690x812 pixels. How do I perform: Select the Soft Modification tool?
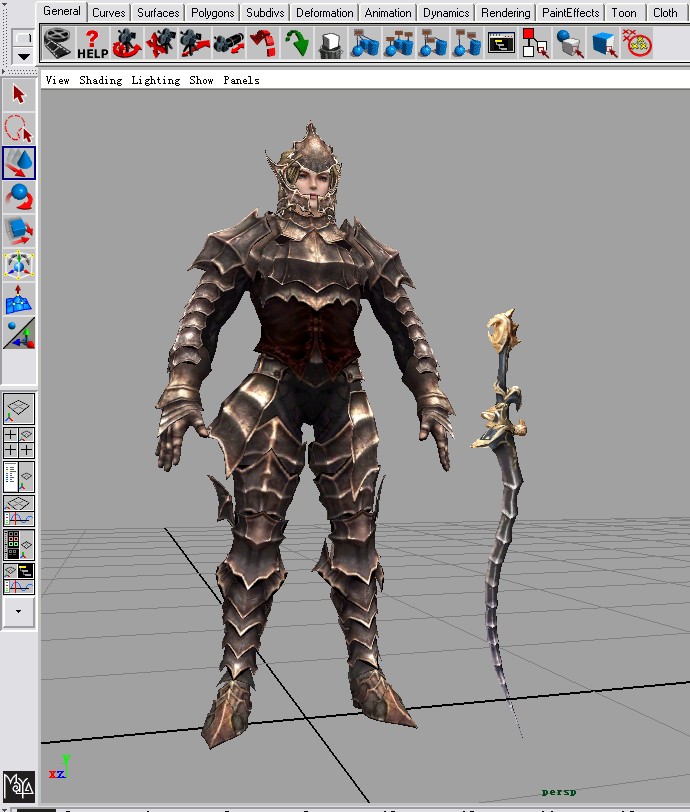coord(19,299)
